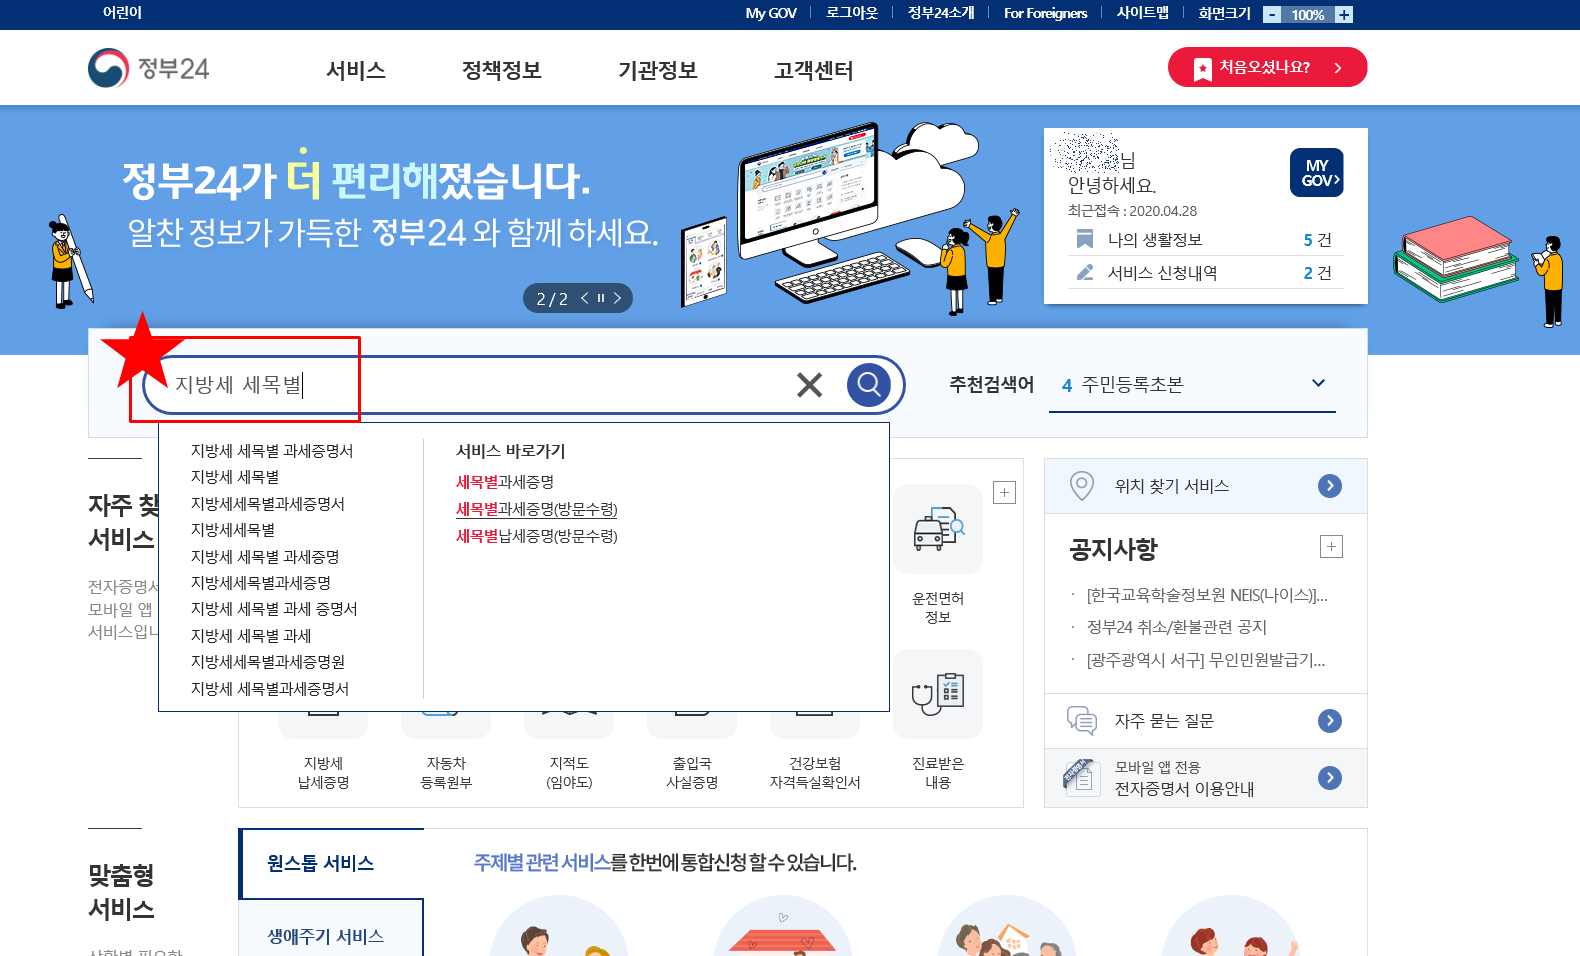
Task: Select recommended keyword 주민등록초본
Action: coord(1132,385)
